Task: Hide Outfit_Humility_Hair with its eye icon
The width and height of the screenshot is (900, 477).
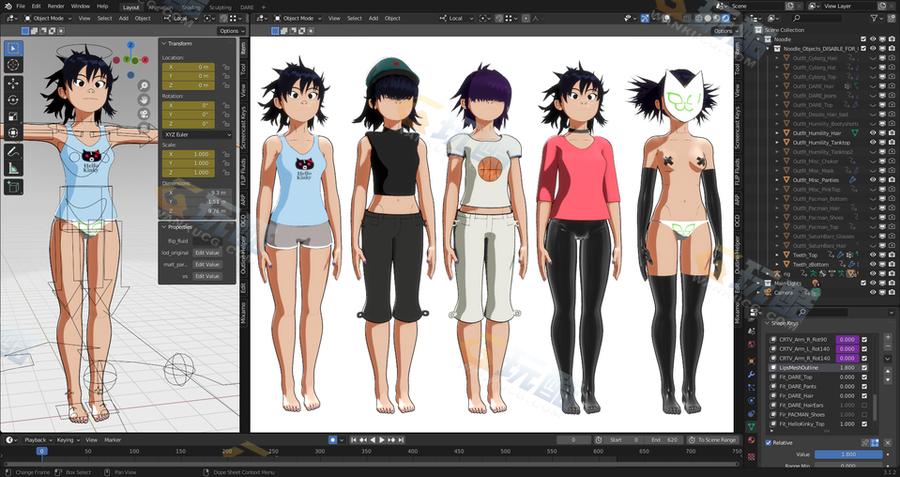Action: coord(872,133)
